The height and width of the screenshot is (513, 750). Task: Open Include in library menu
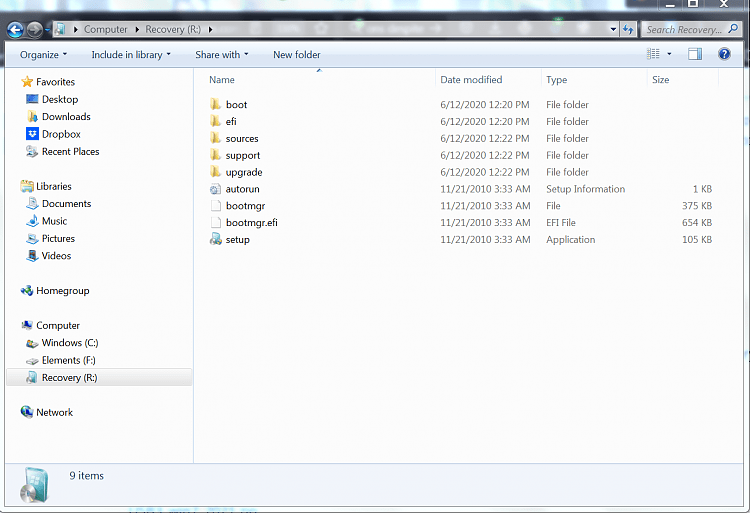click(x=131, y=55)
